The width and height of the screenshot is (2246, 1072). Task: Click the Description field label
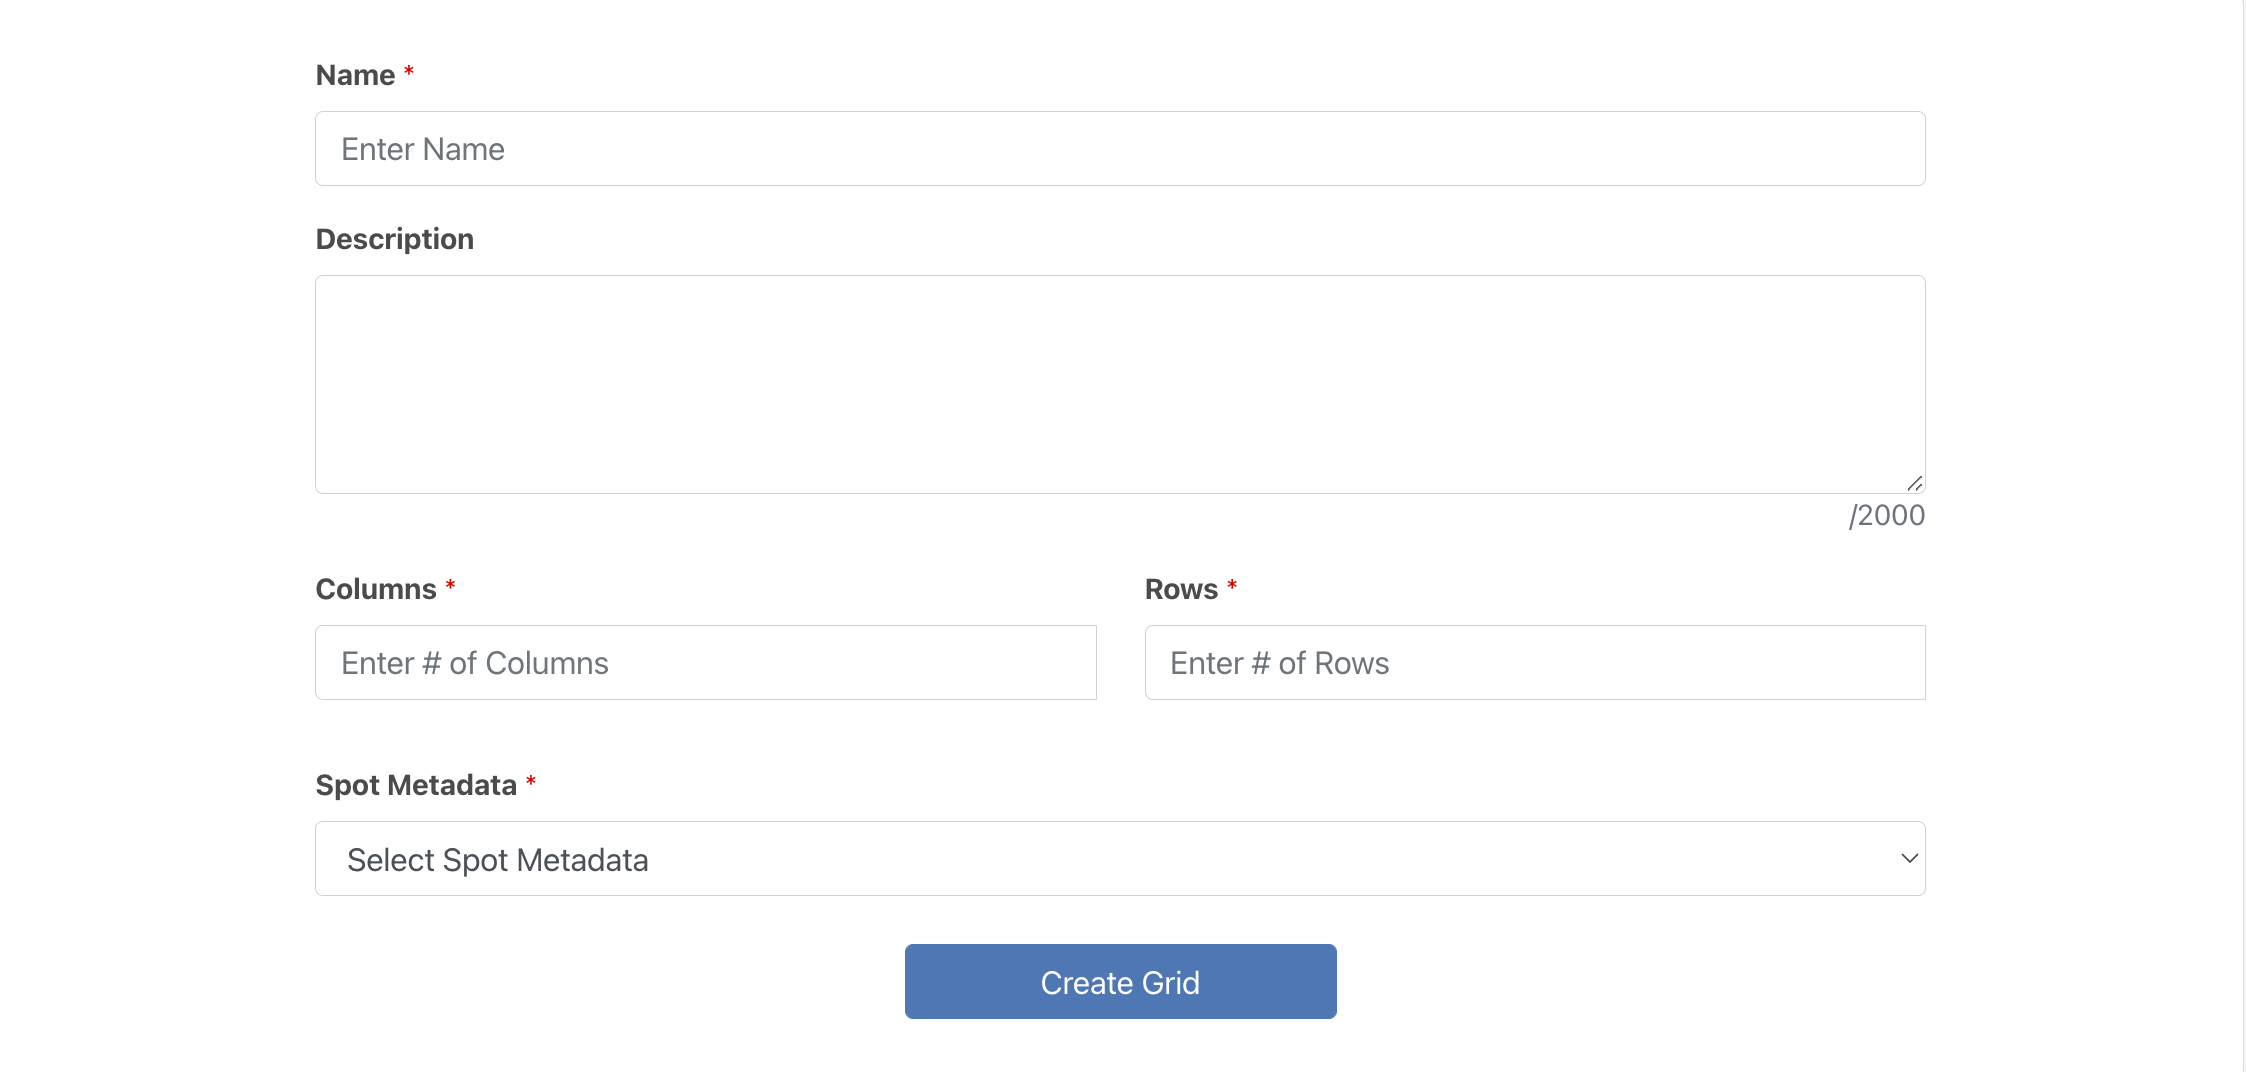click(x=394, y=240)
